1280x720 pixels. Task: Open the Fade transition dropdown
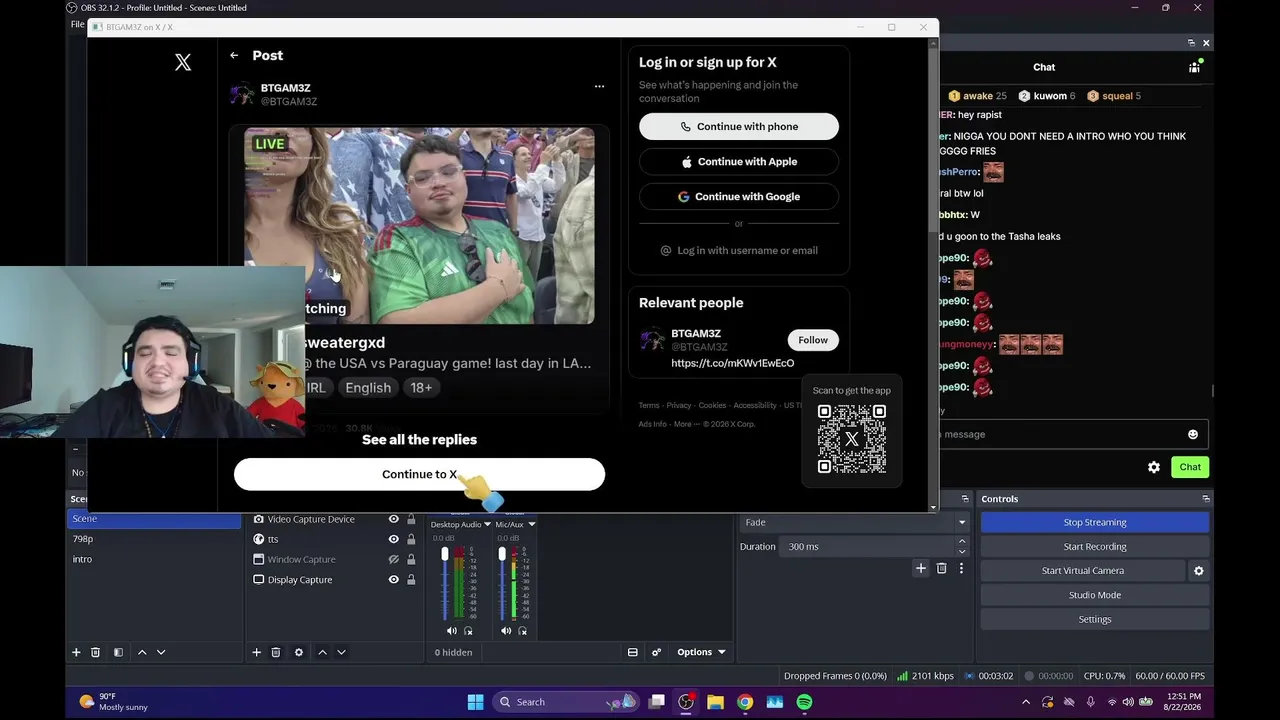tap(855, 522)
